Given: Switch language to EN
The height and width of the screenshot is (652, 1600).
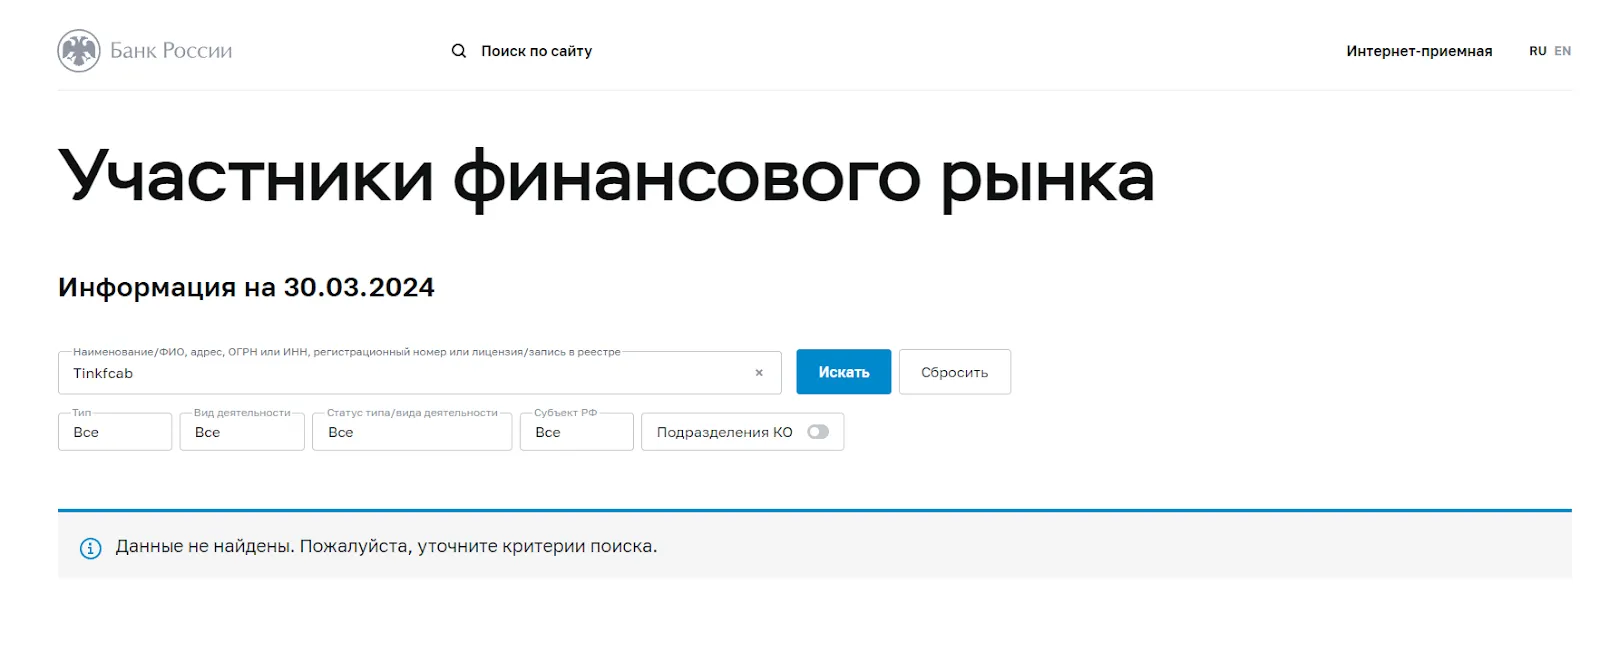Looking at the screenshot, I should coord(1562,51).
